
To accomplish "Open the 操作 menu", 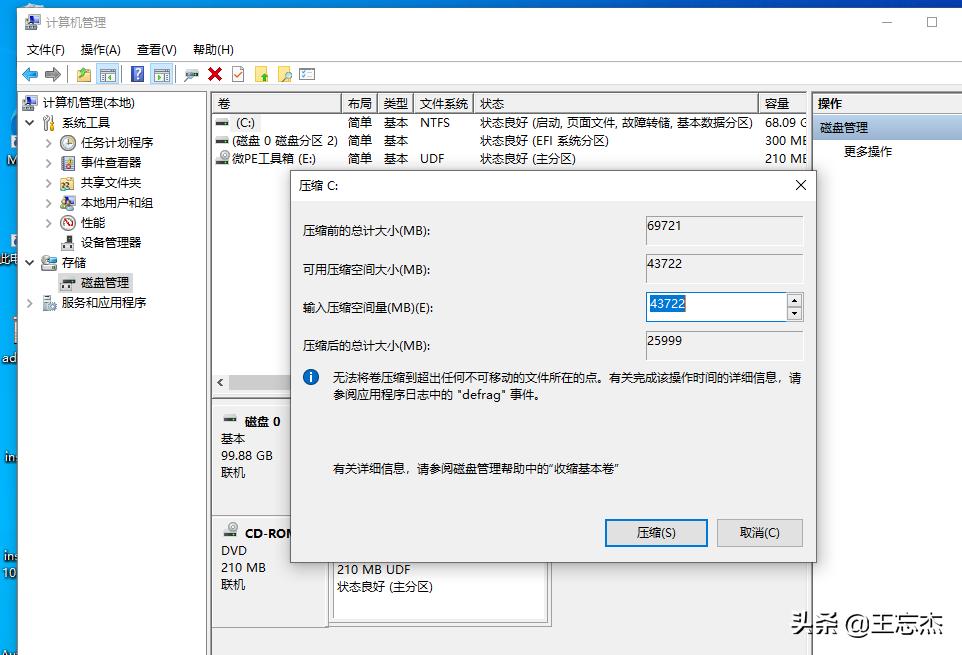I will tap(100, 48).
